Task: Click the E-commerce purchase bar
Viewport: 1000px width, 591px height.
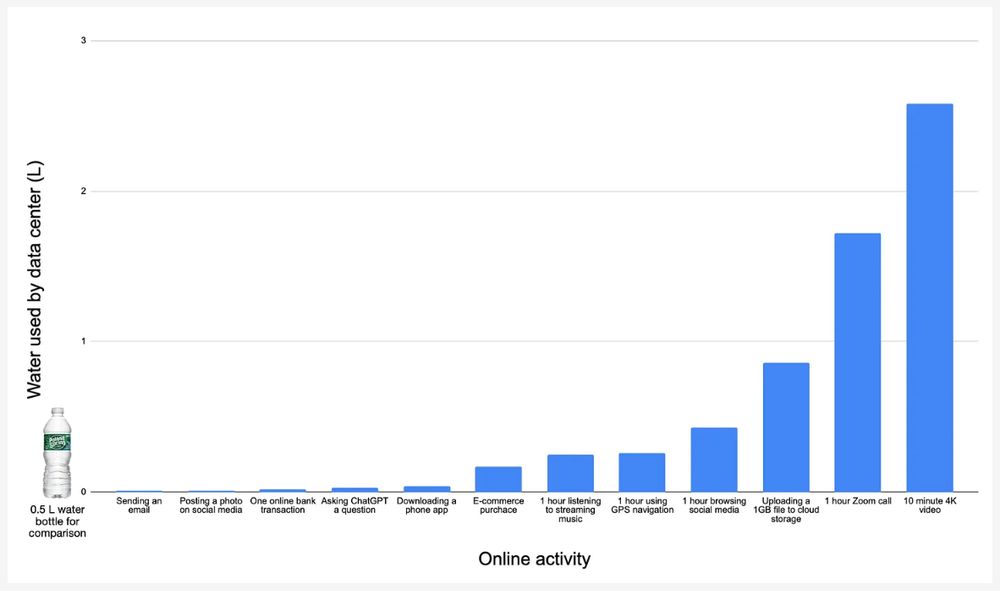Action: tap(498, 479)
